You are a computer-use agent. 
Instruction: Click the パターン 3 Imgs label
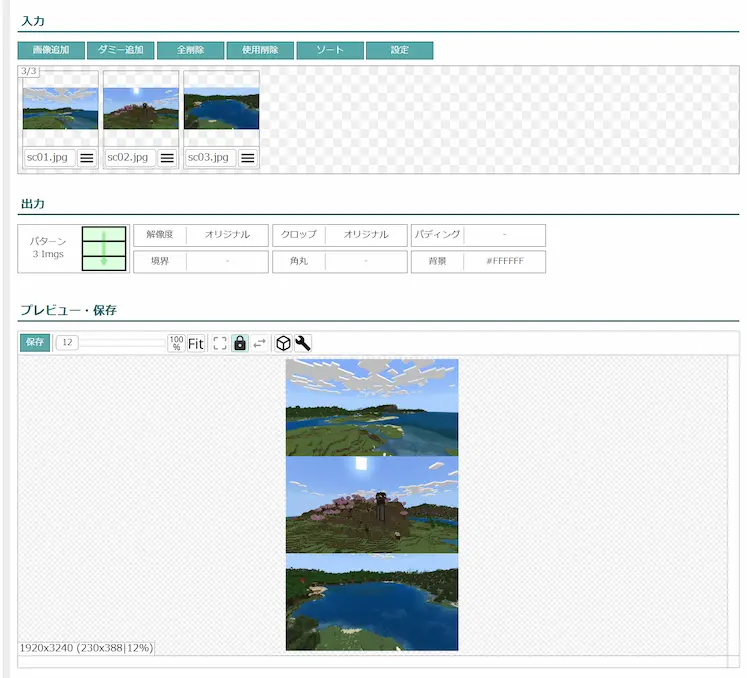[x=48, y=248]
